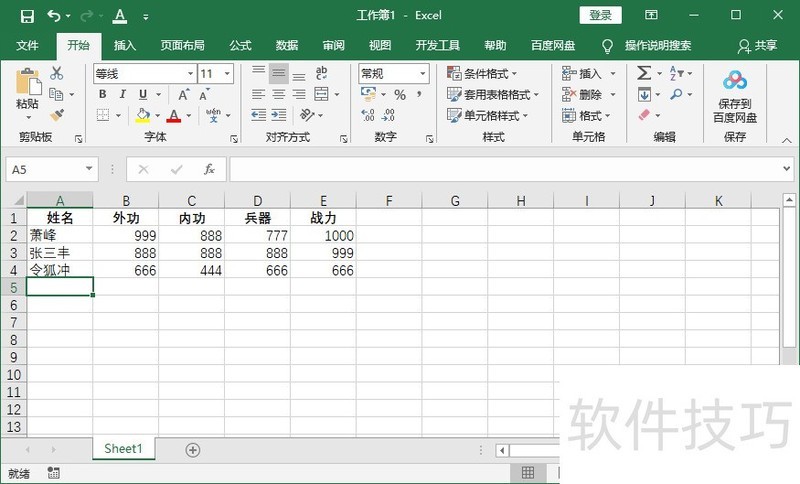Open the number format 常规 dropdown
This screenshot has height=484, width=800.
coord(422,74)
